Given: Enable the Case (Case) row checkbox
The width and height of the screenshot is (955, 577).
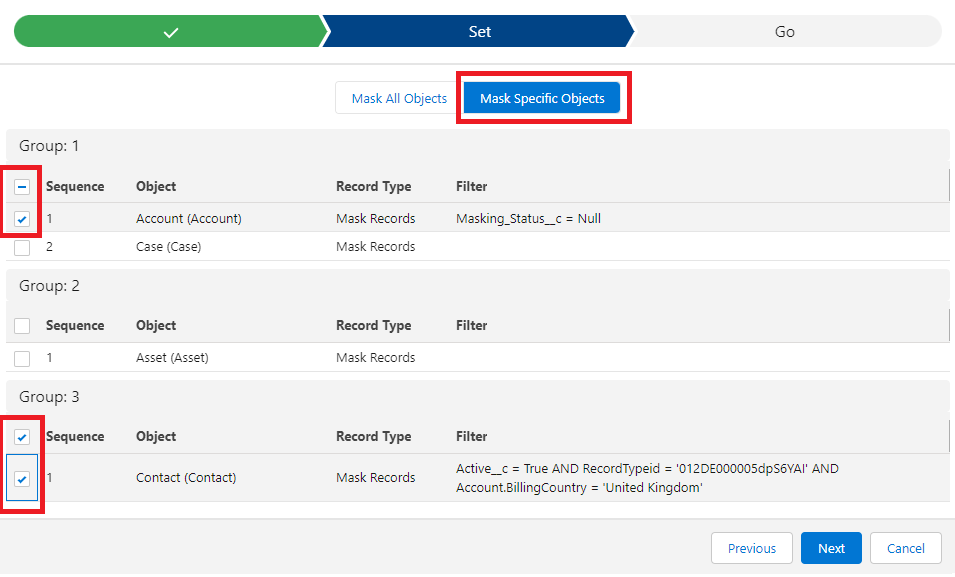Looking at the screenshot, I should (22, 246).
